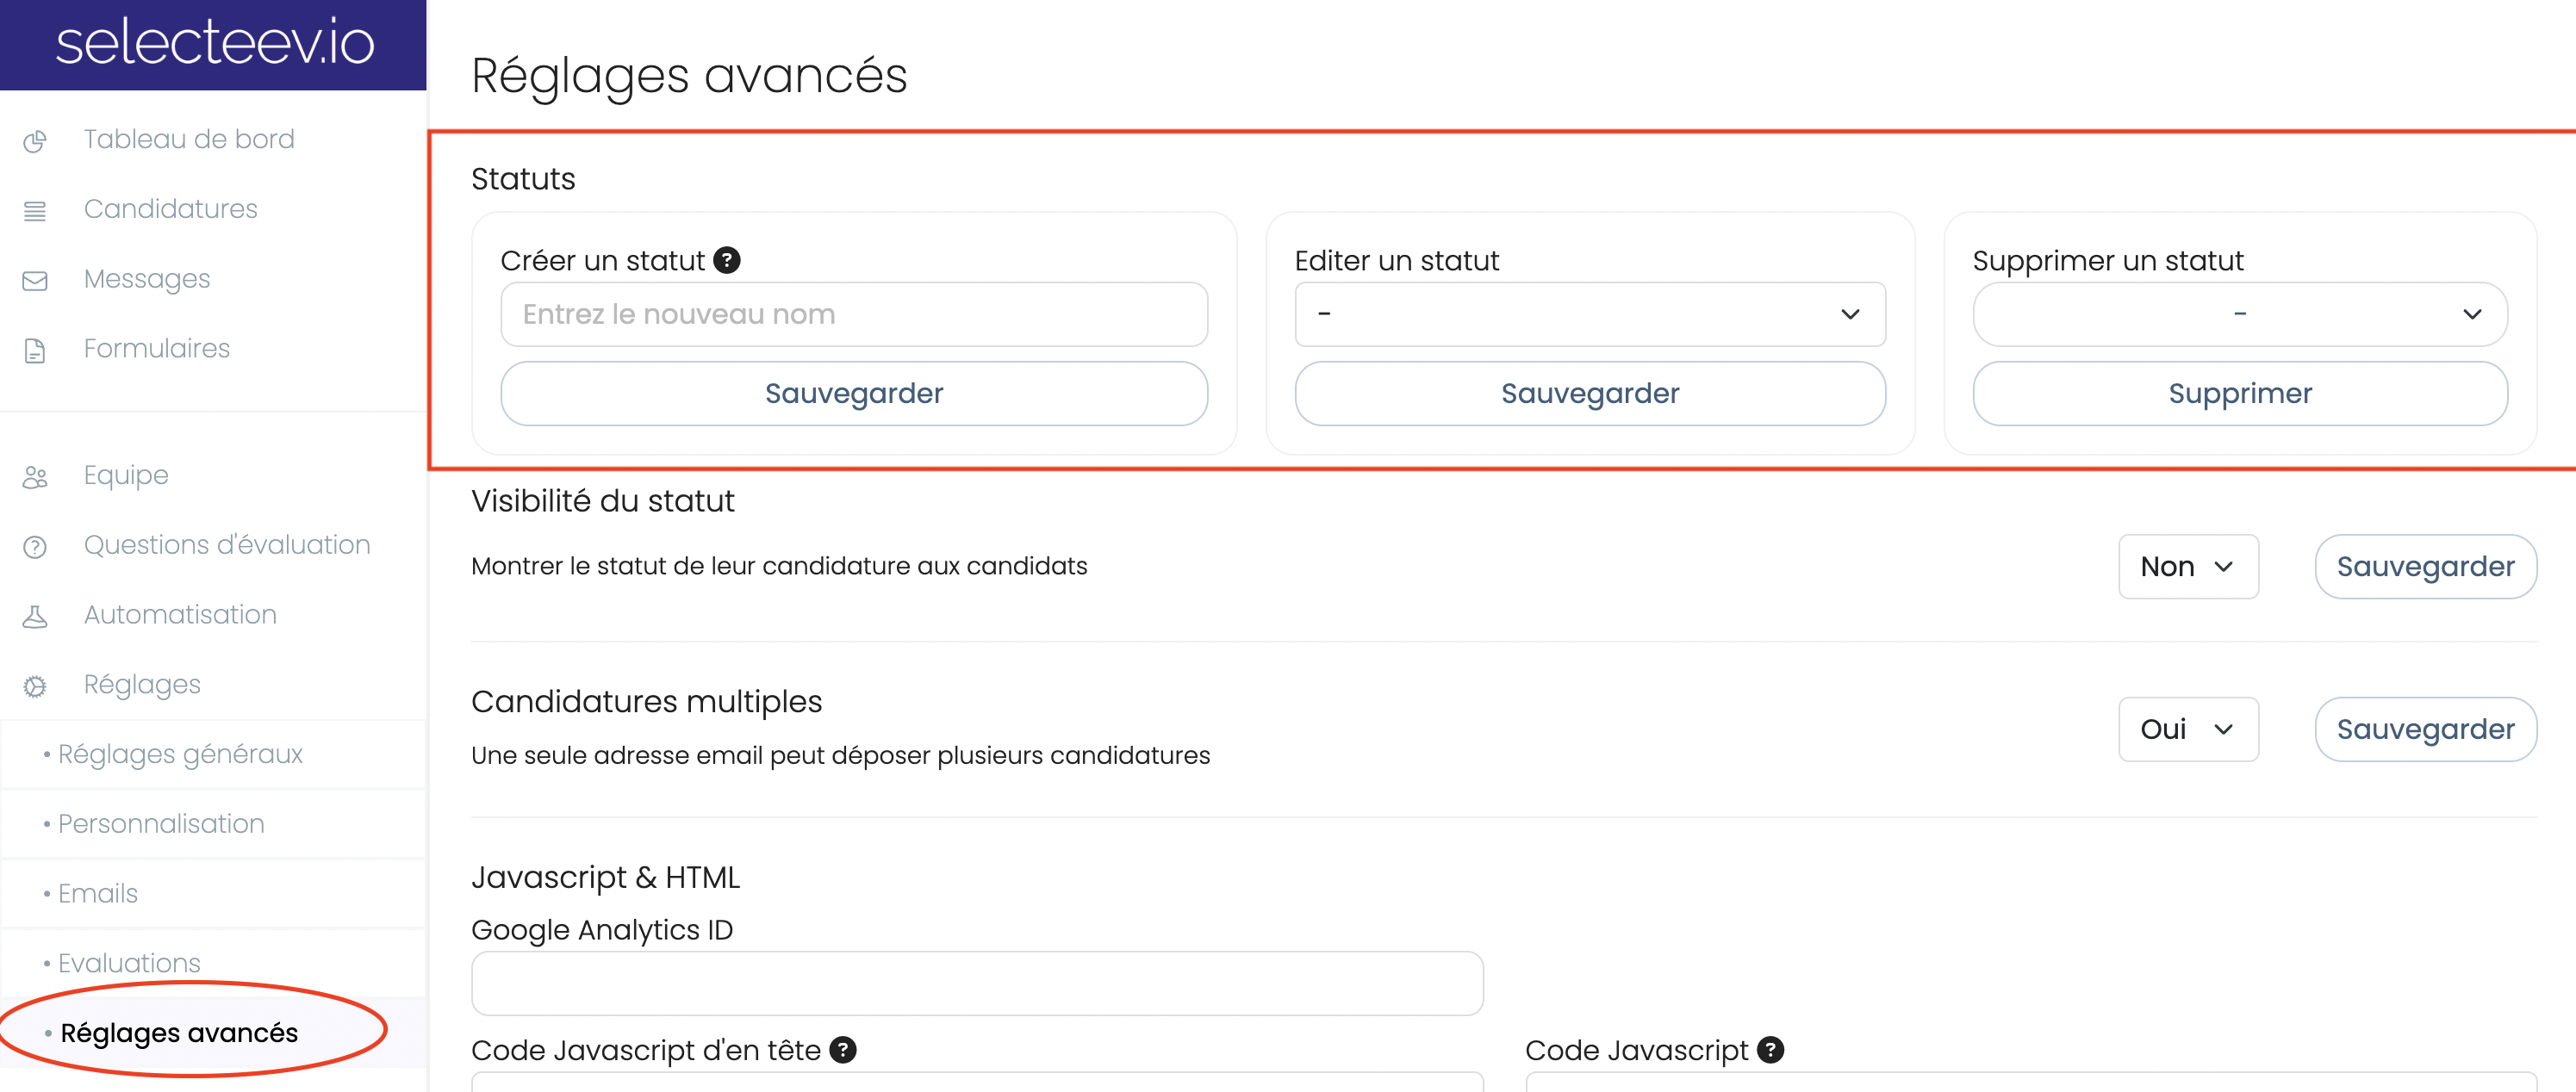
Task: Click the Messages envelope icon
Action: (35, 281)
